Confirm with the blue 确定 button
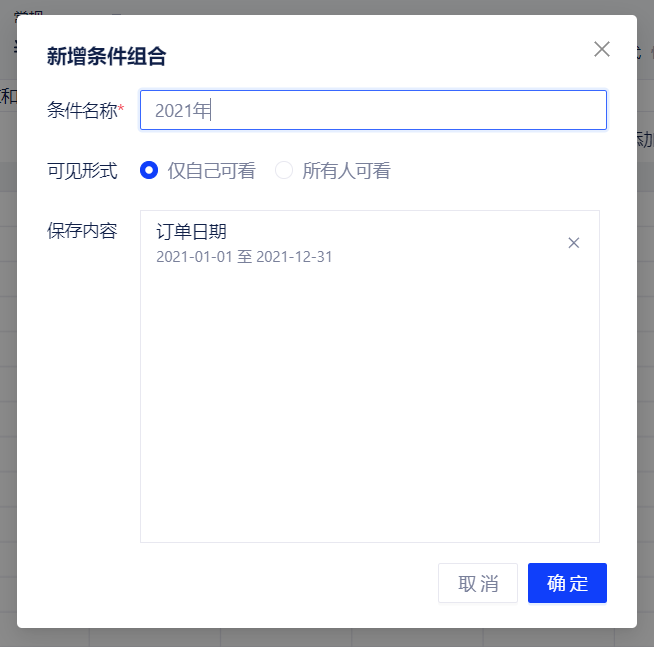Viewport: 654px width, 647px height. [567, 583]
